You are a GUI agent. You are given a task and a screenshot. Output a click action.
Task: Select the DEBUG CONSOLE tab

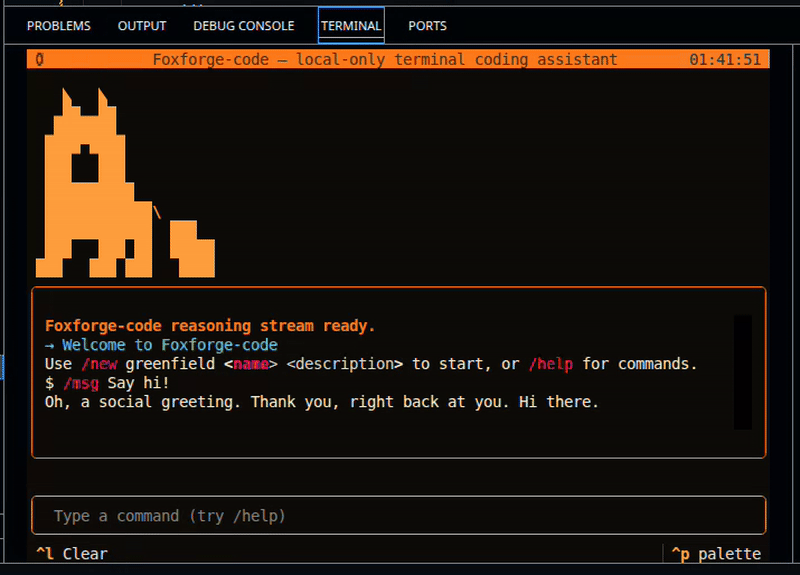243,26
